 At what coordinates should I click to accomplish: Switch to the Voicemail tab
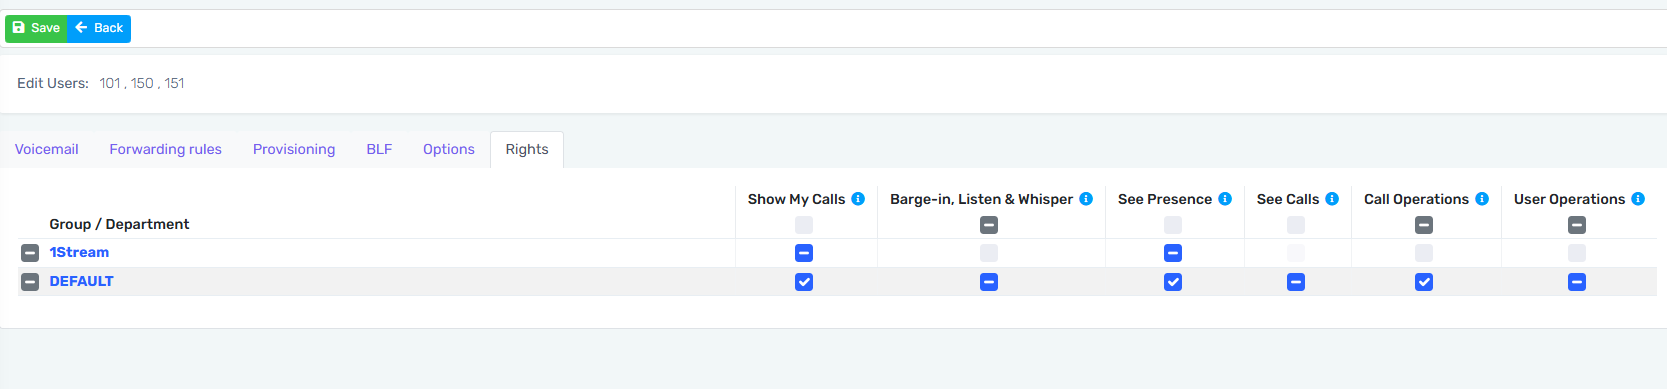click(x=47, y=149)
